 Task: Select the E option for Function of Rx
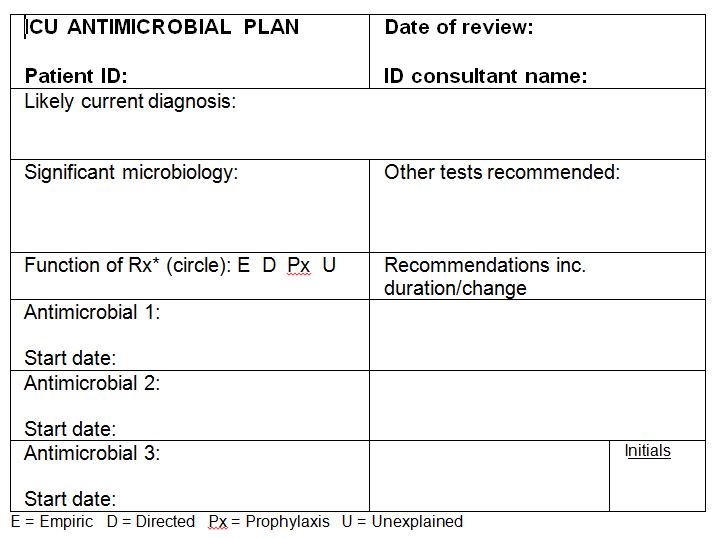pyautogui.click(x=243, y=265)
